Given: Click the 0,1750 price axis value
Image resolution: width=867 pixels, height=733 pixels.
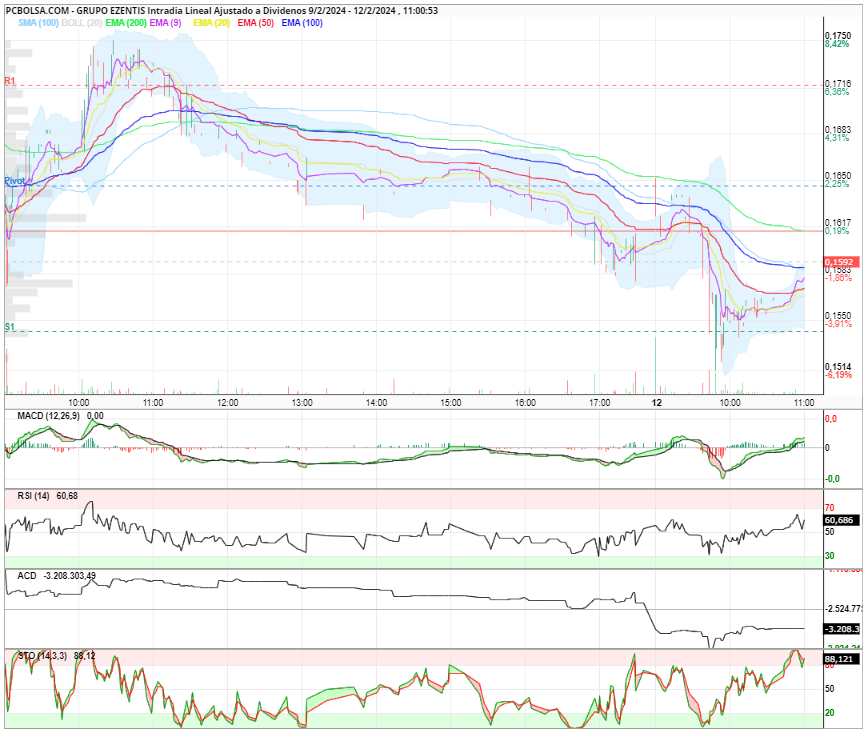Looking at the screenshot, I should (838, 35).
